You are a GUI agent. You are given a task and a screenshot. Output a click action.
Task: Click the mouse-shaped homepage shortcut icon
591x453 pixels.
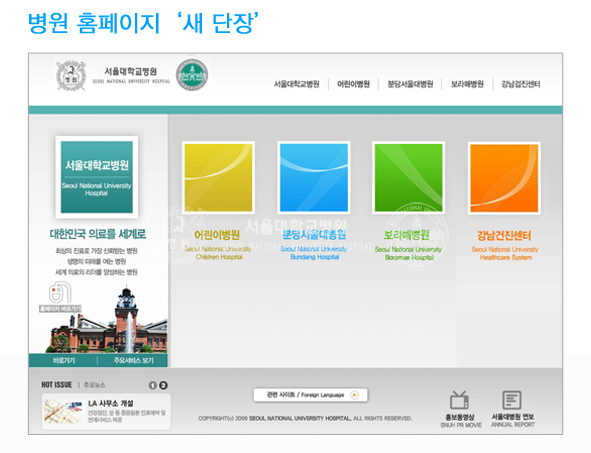tap(60, 293)
